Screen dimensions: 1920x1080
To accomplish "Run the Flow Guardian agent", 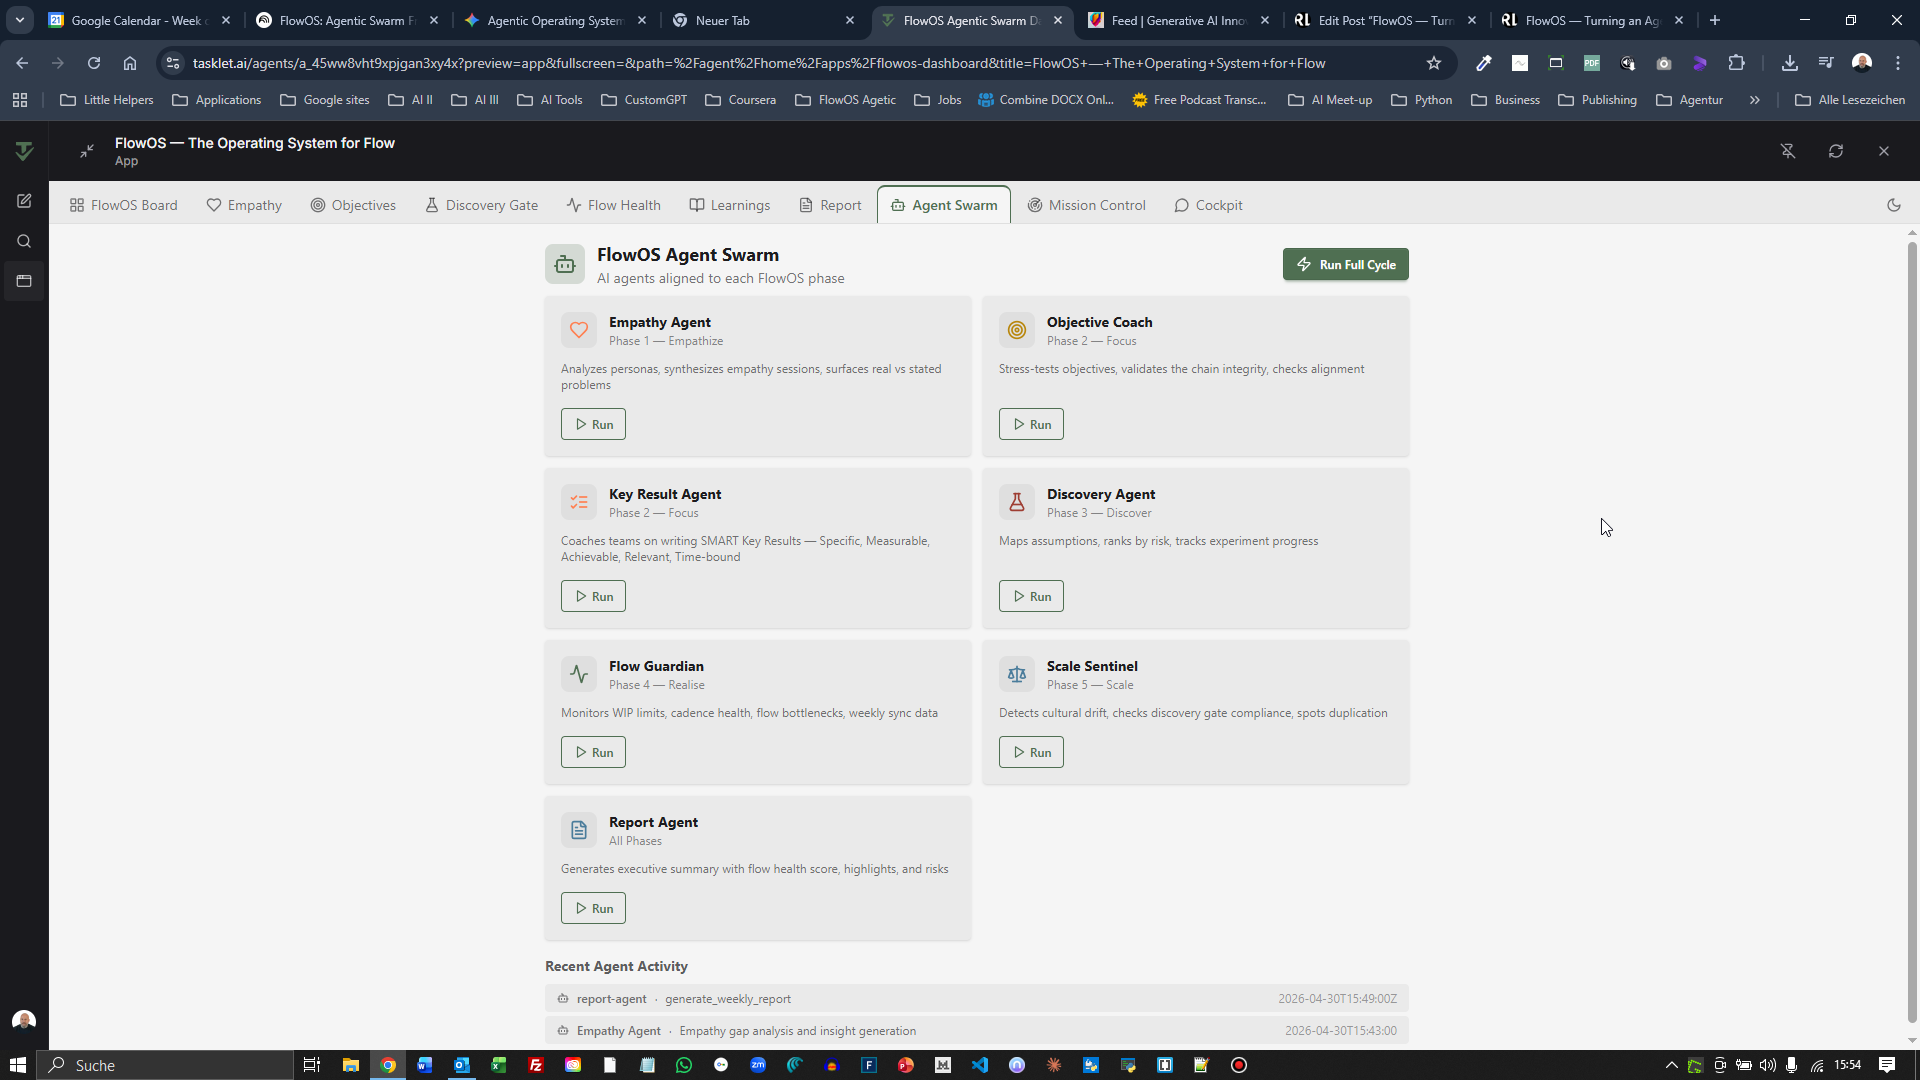I will [x=593, y=752].
